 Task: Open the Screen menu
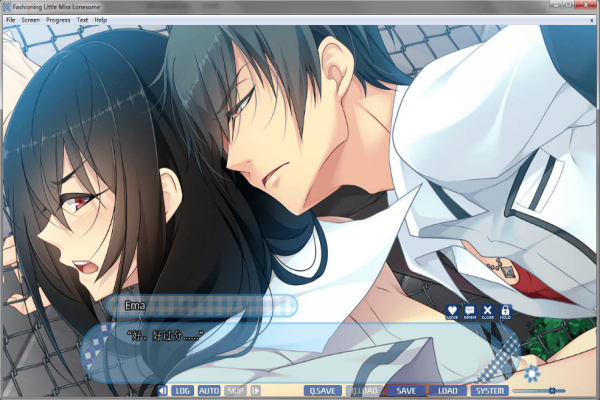point(31,20)
